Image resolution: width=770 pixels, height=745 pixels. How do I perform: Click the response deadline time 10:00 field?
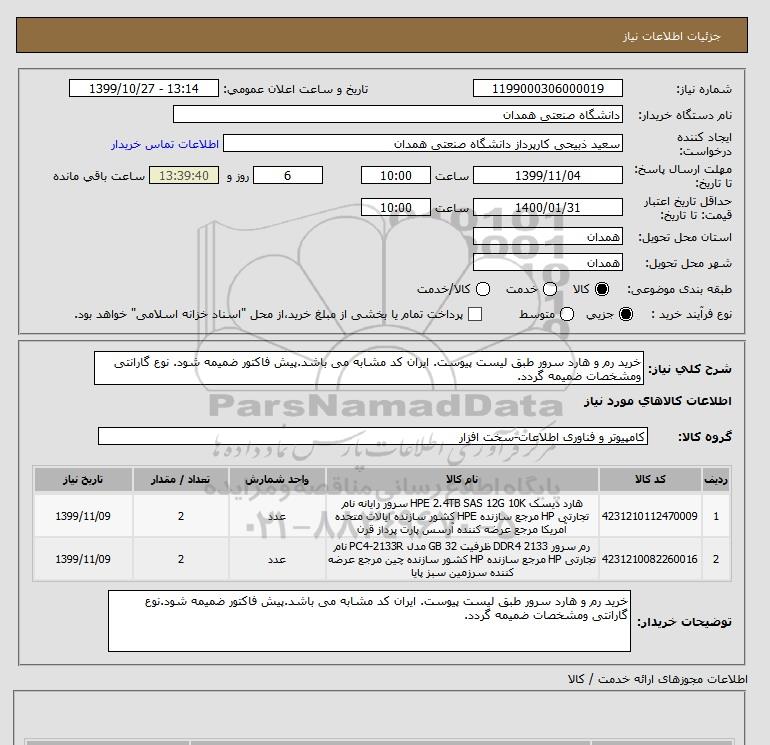pyautogui.click(x=396, y=175)
